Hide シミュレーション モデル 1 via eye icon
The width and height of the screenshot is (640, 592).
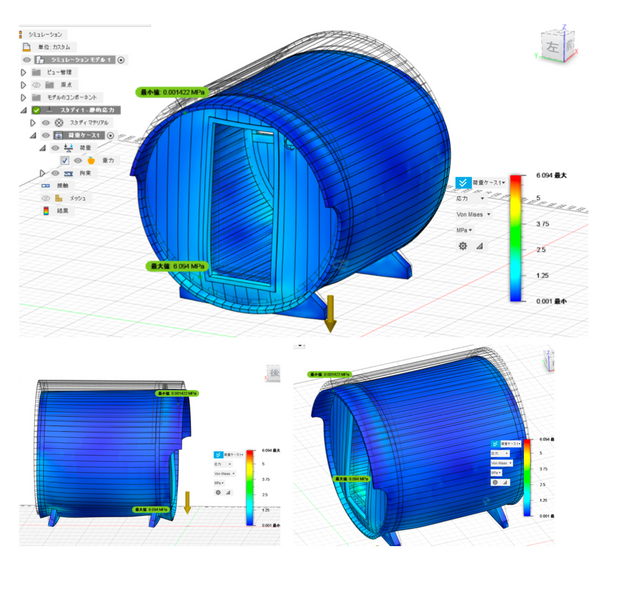[x=28, y=59]
